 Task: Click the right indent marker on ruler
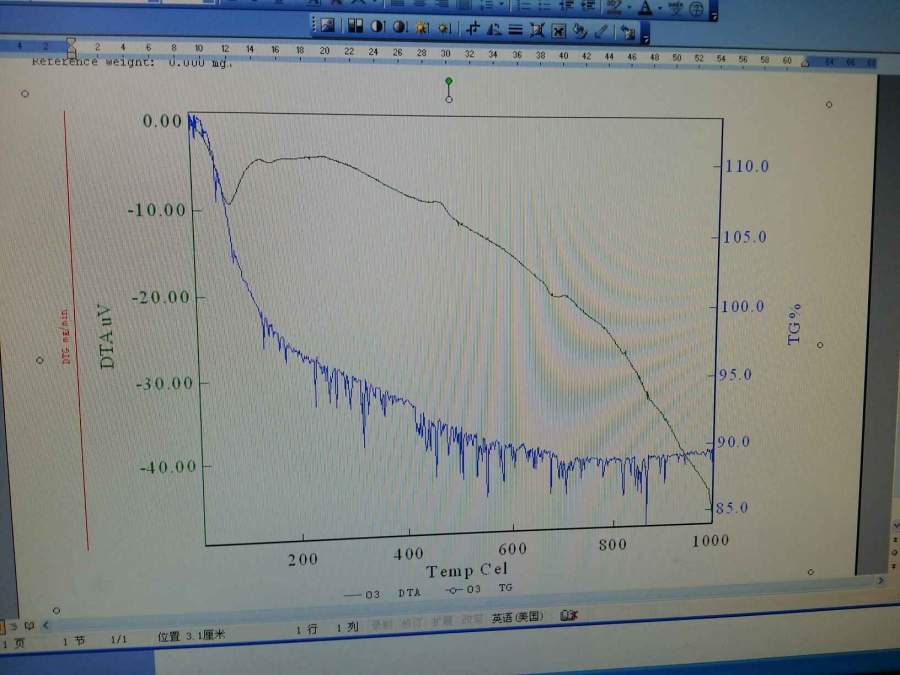tap(805, 62)
